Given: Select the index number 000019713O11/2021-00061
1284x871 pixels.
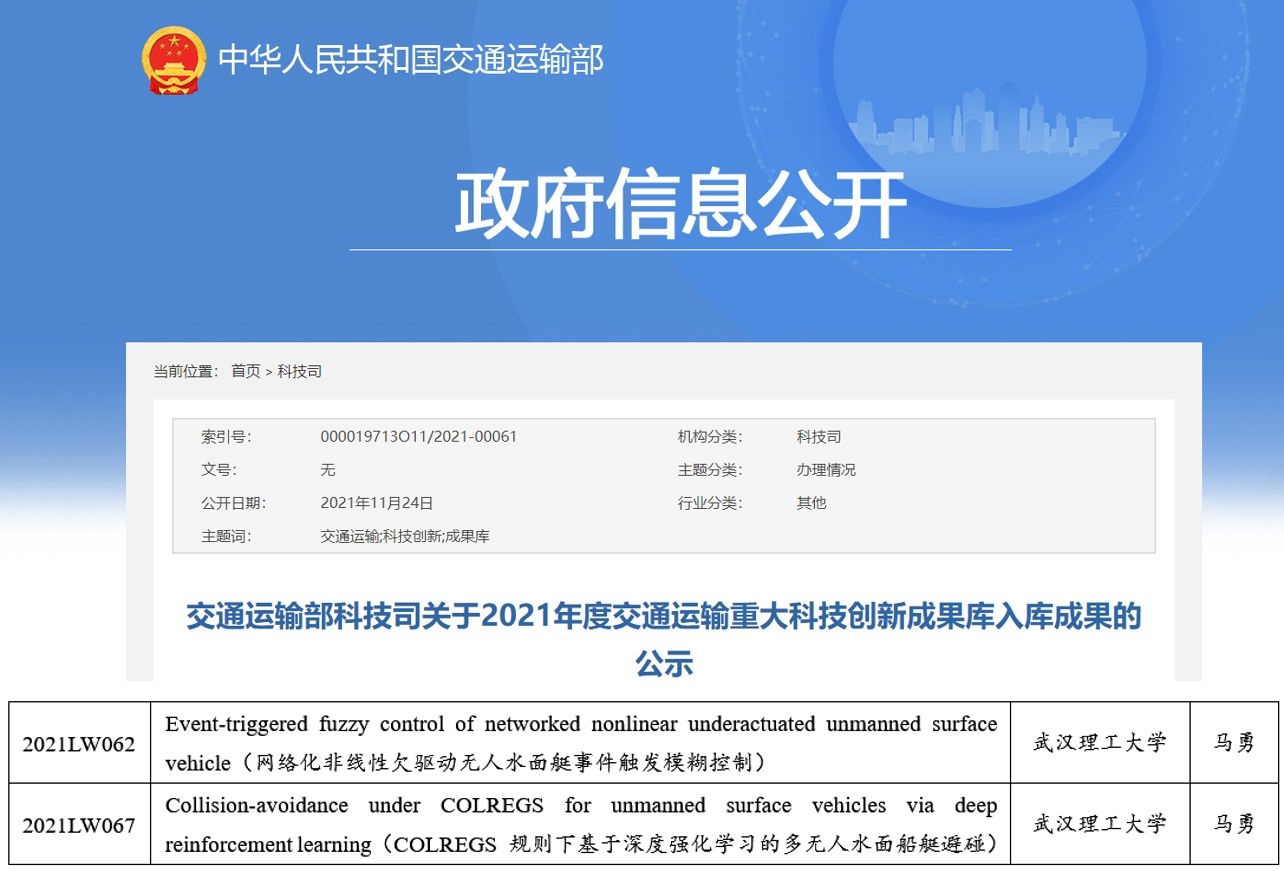Looking at the screenshot, I should pos(418,437).
